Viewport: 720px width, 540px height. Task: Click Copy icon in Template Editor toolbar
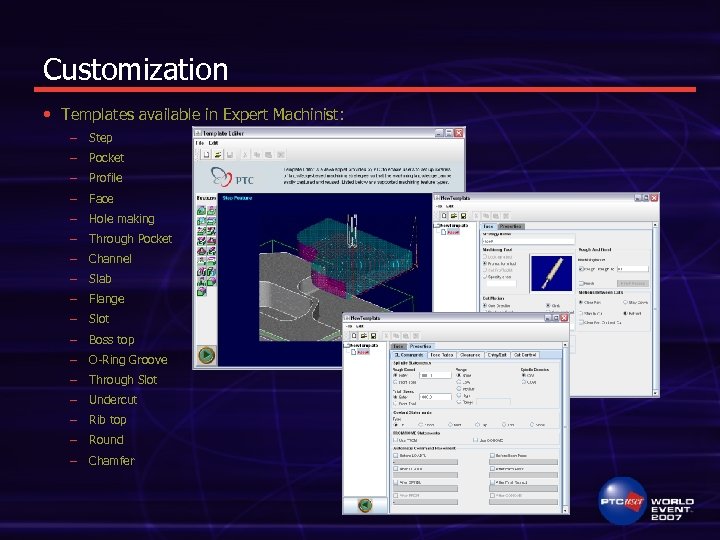pos(257,155)
